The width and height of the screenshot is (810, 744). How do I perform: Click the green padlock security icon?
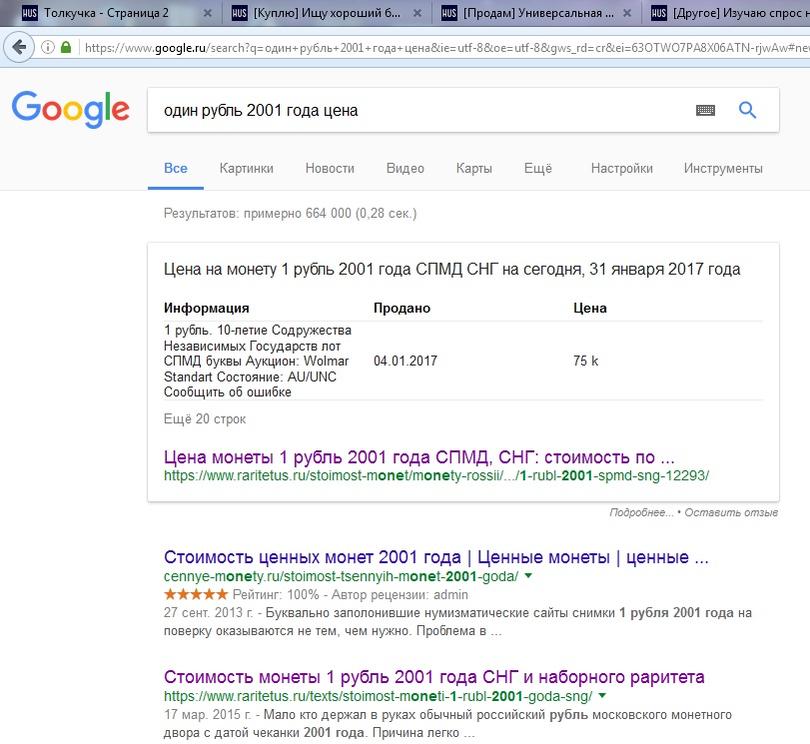coord(66,48)
